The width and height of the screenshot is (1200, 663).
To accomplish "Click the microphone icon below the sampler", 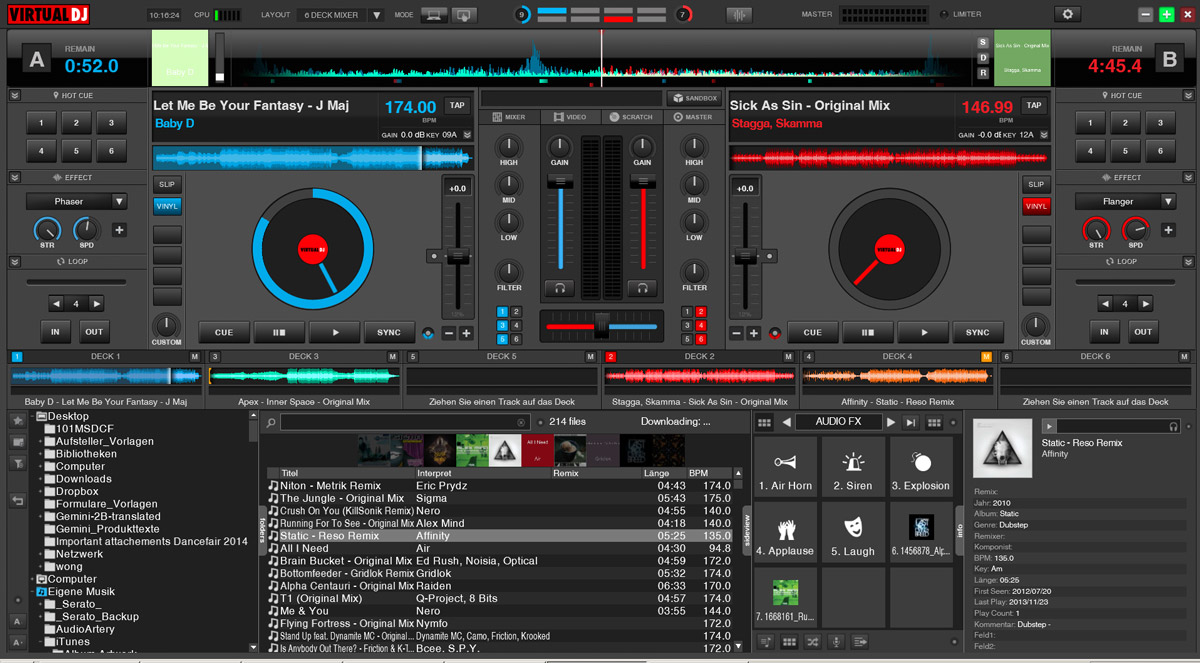I will click(836, 642).
